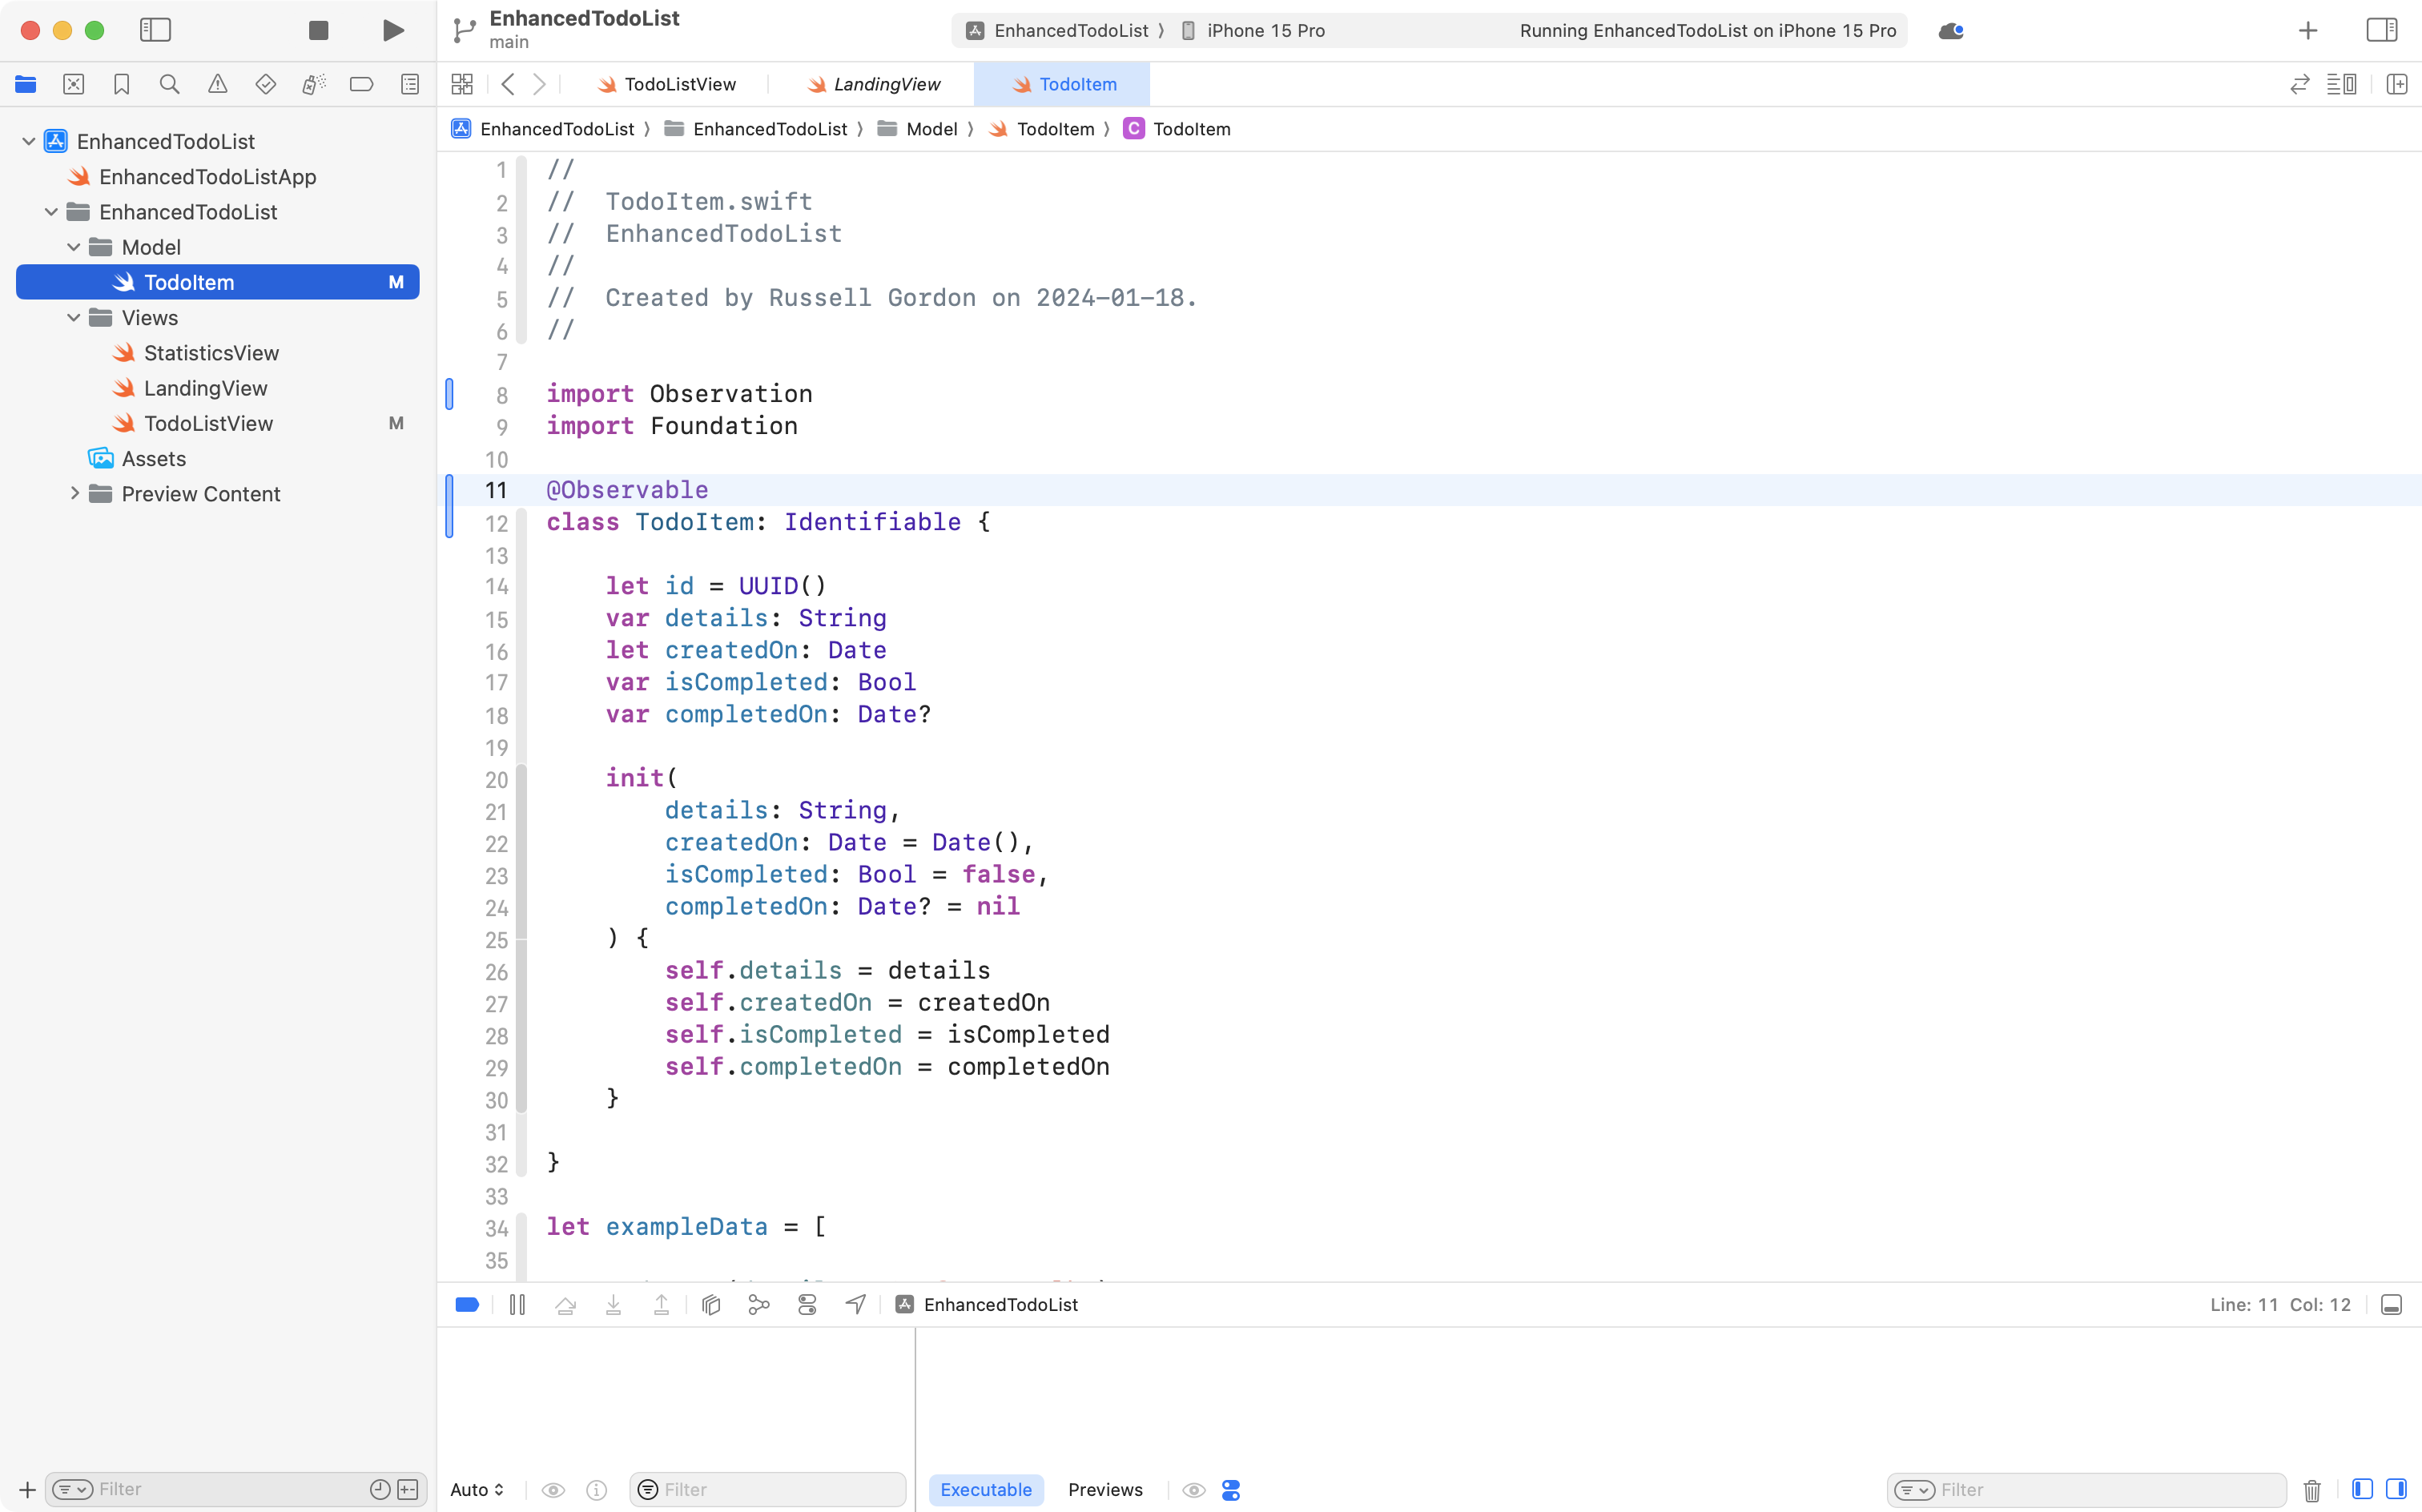Open the Debug View Hierarchy icon
This screenshot has height=1512, width=2422.
click(x=710, y=1304)
